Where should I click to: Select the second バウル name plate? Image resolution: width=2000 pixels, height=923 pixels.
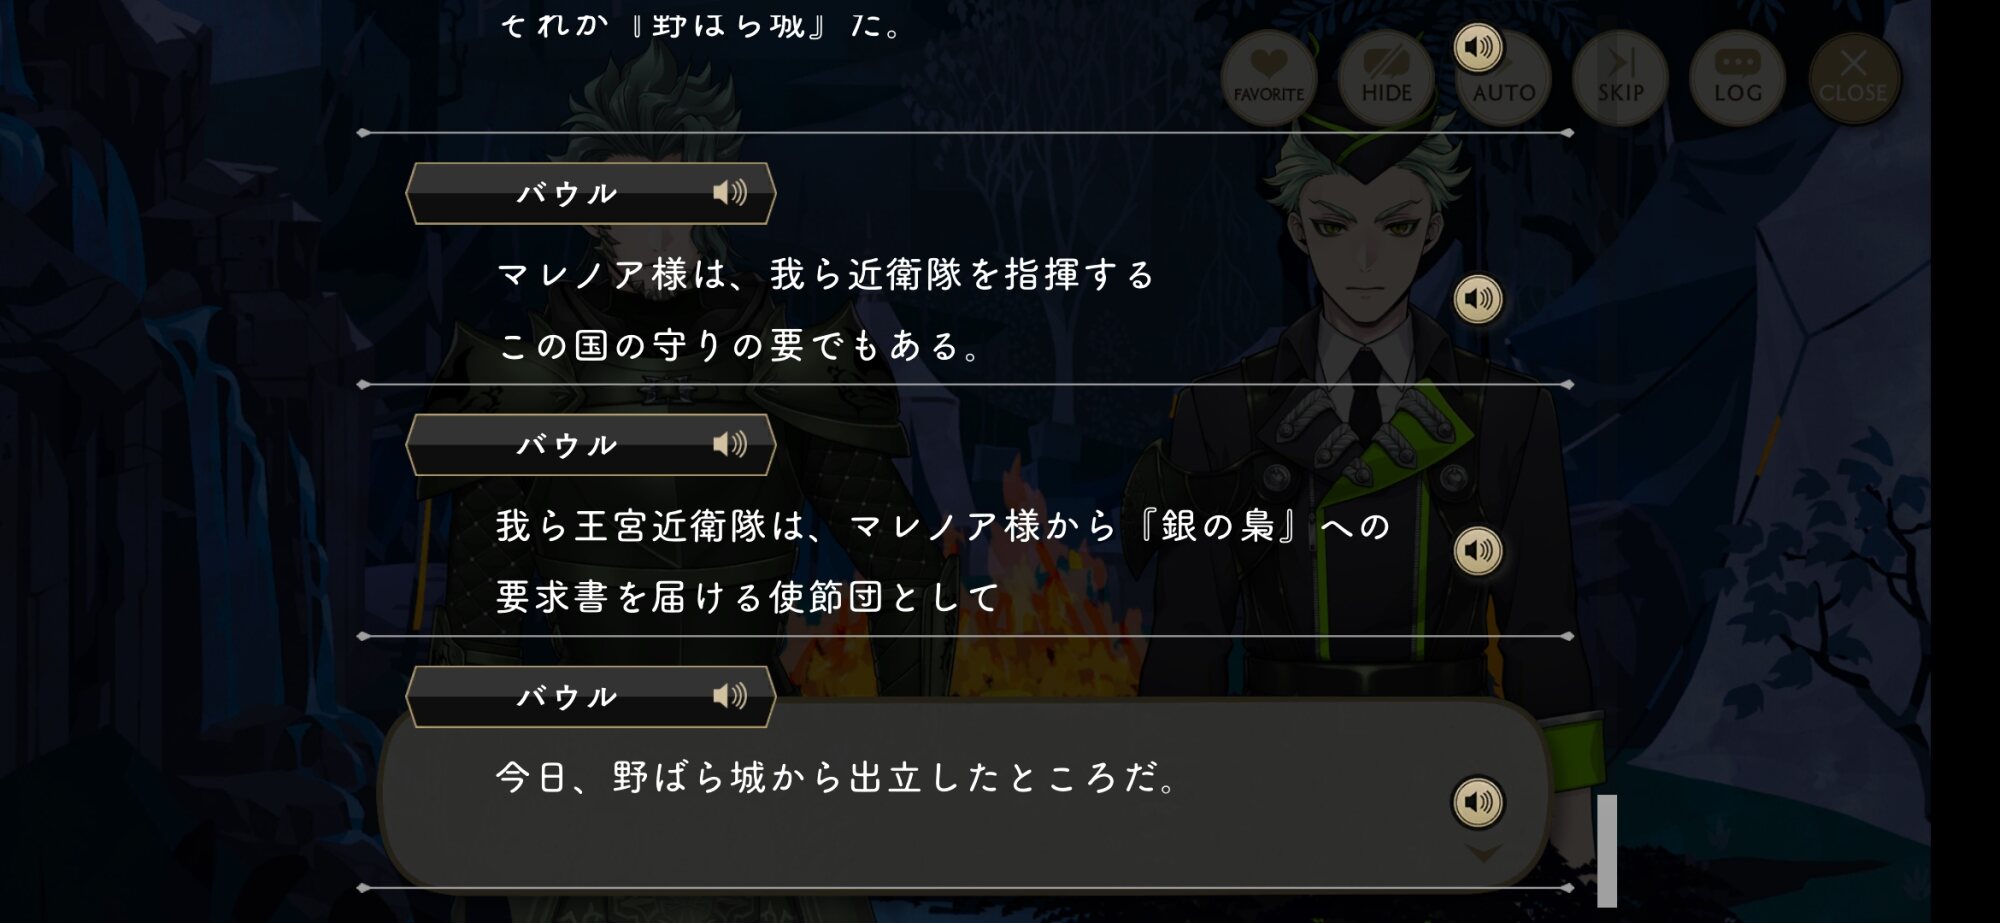coord(591,444)
